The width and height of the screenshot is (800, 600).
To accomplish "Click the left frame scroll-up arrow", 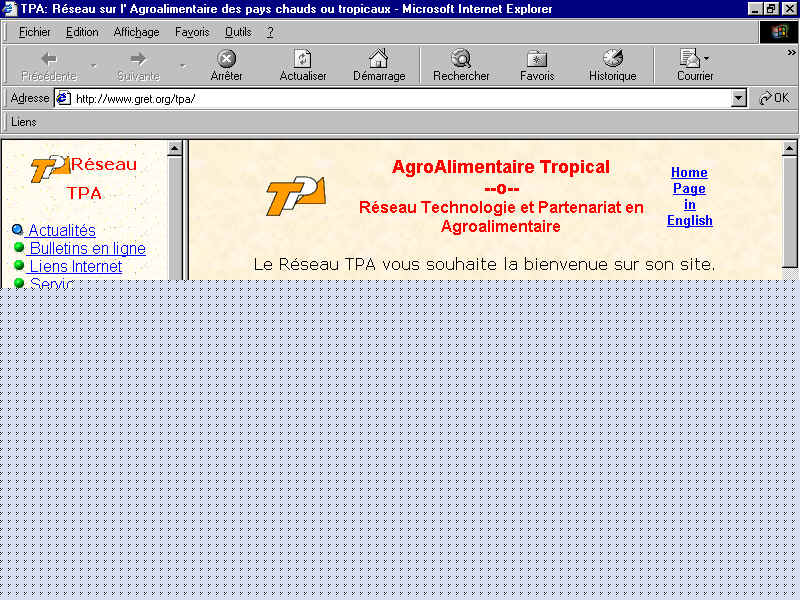I will tap(174, 148).
